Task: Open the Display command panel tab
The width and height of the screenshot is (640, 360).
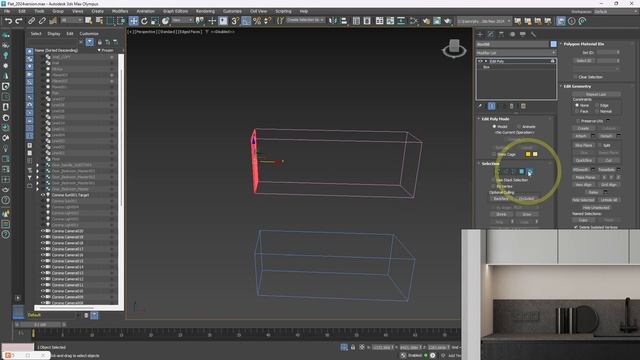Action: (x=522, y=35)
